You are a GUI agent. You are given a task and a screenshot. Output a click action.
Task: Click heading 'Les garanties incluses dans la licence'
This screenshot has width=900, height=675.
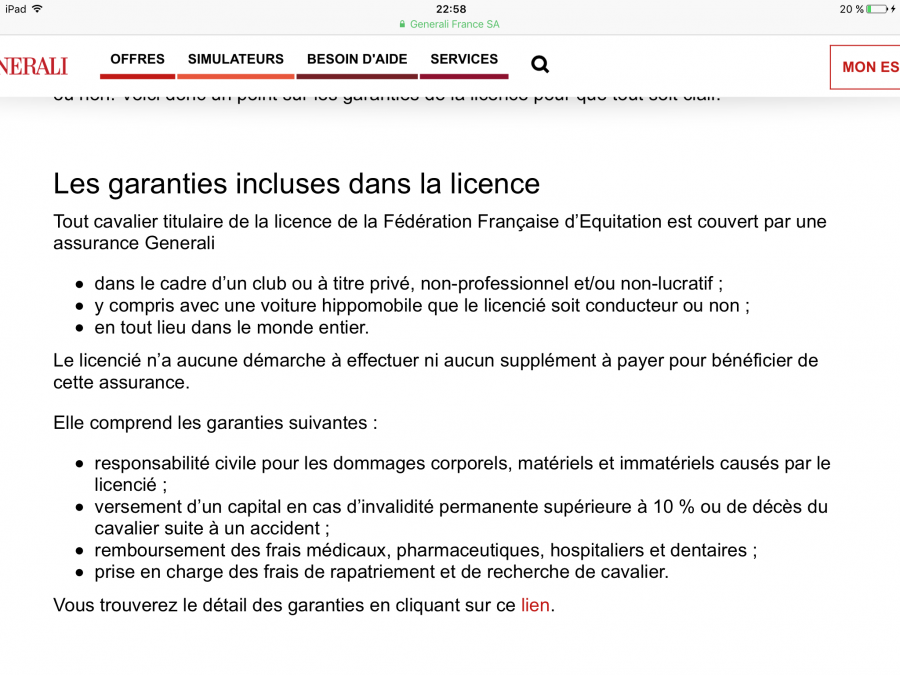[296, 184]
